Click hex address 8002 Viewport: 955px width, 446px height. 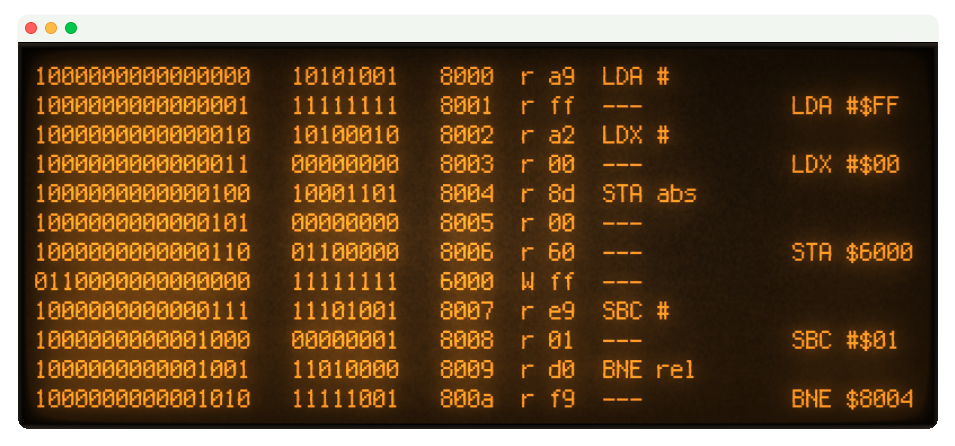467,135
